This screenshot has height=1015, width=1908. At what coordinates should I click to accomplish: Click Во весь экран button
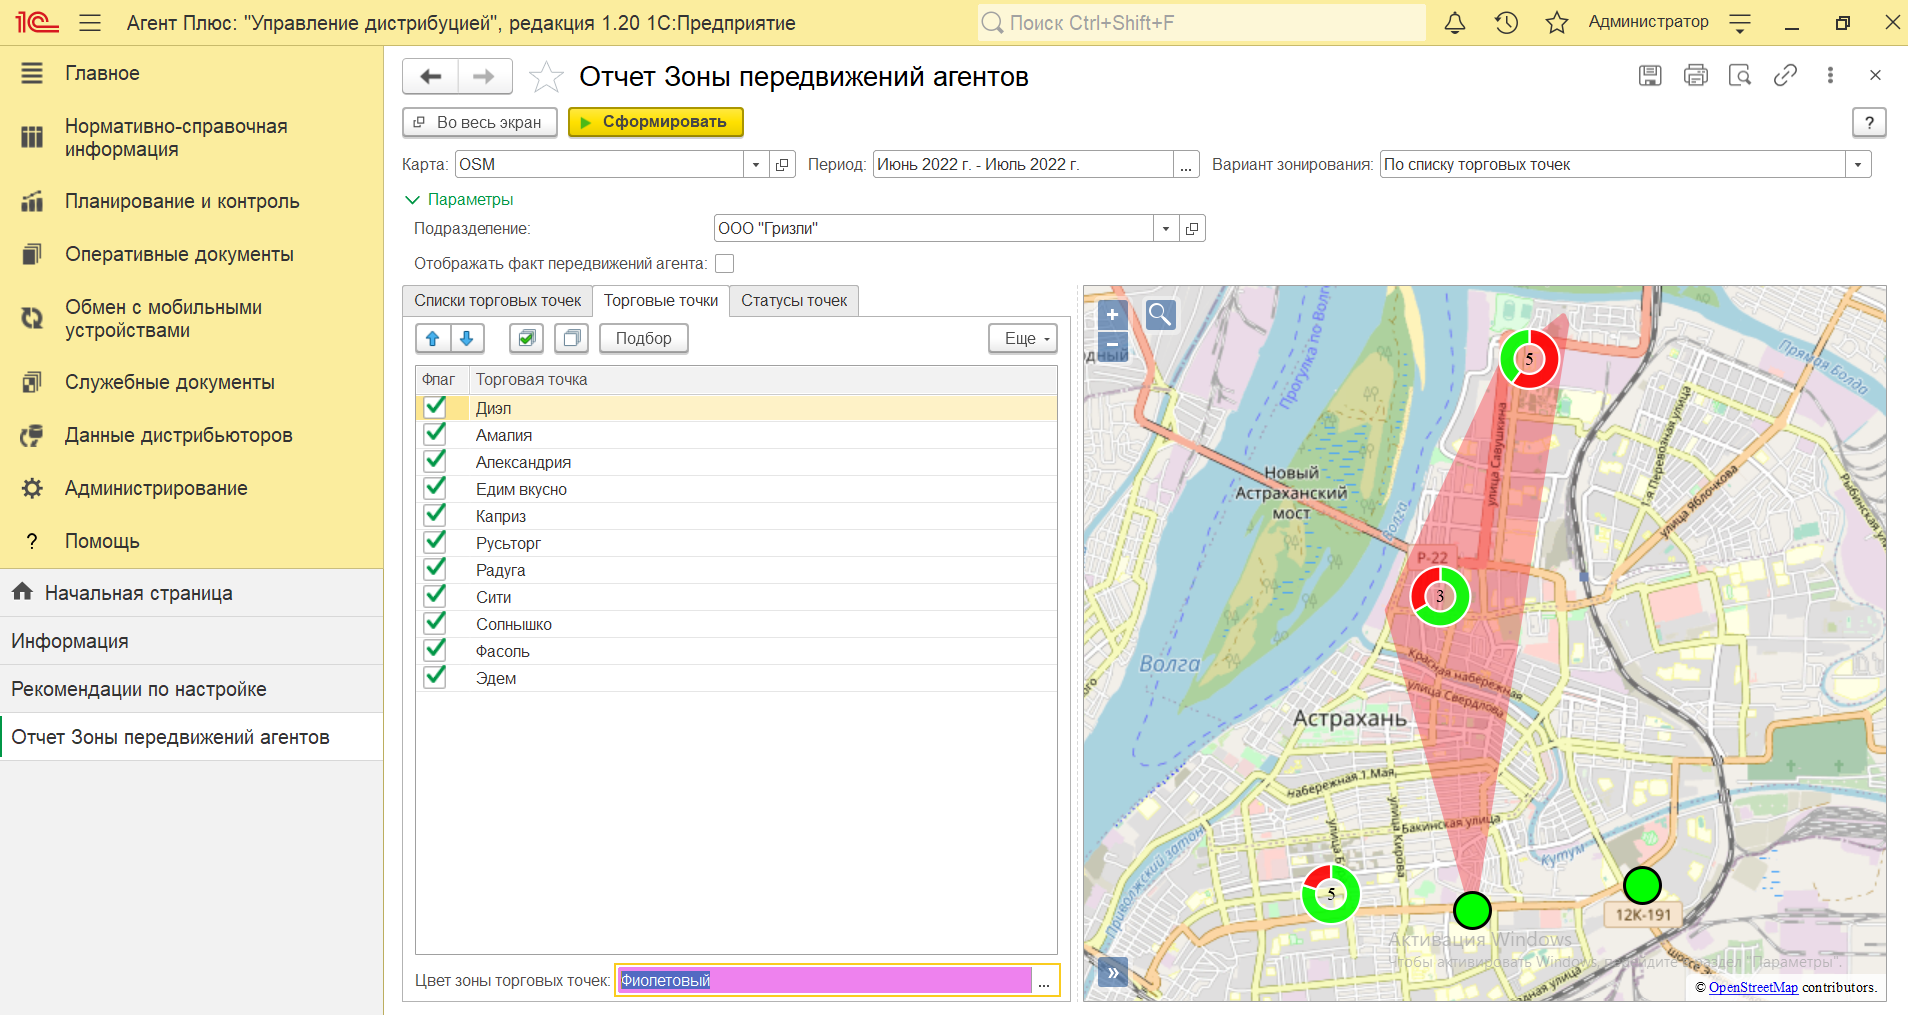(x=480, y=122)
